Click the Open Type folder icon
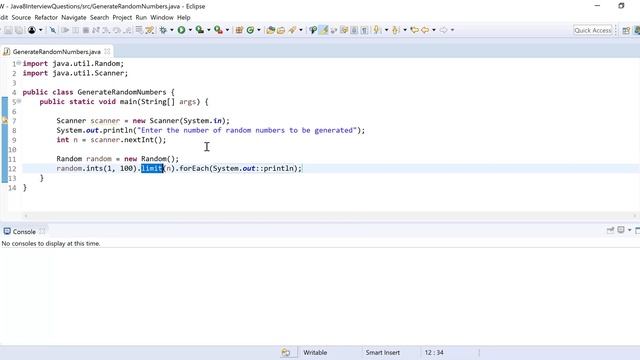Viewport: 640px width, 360px height. pyautogui.click(x=270, y=30)
